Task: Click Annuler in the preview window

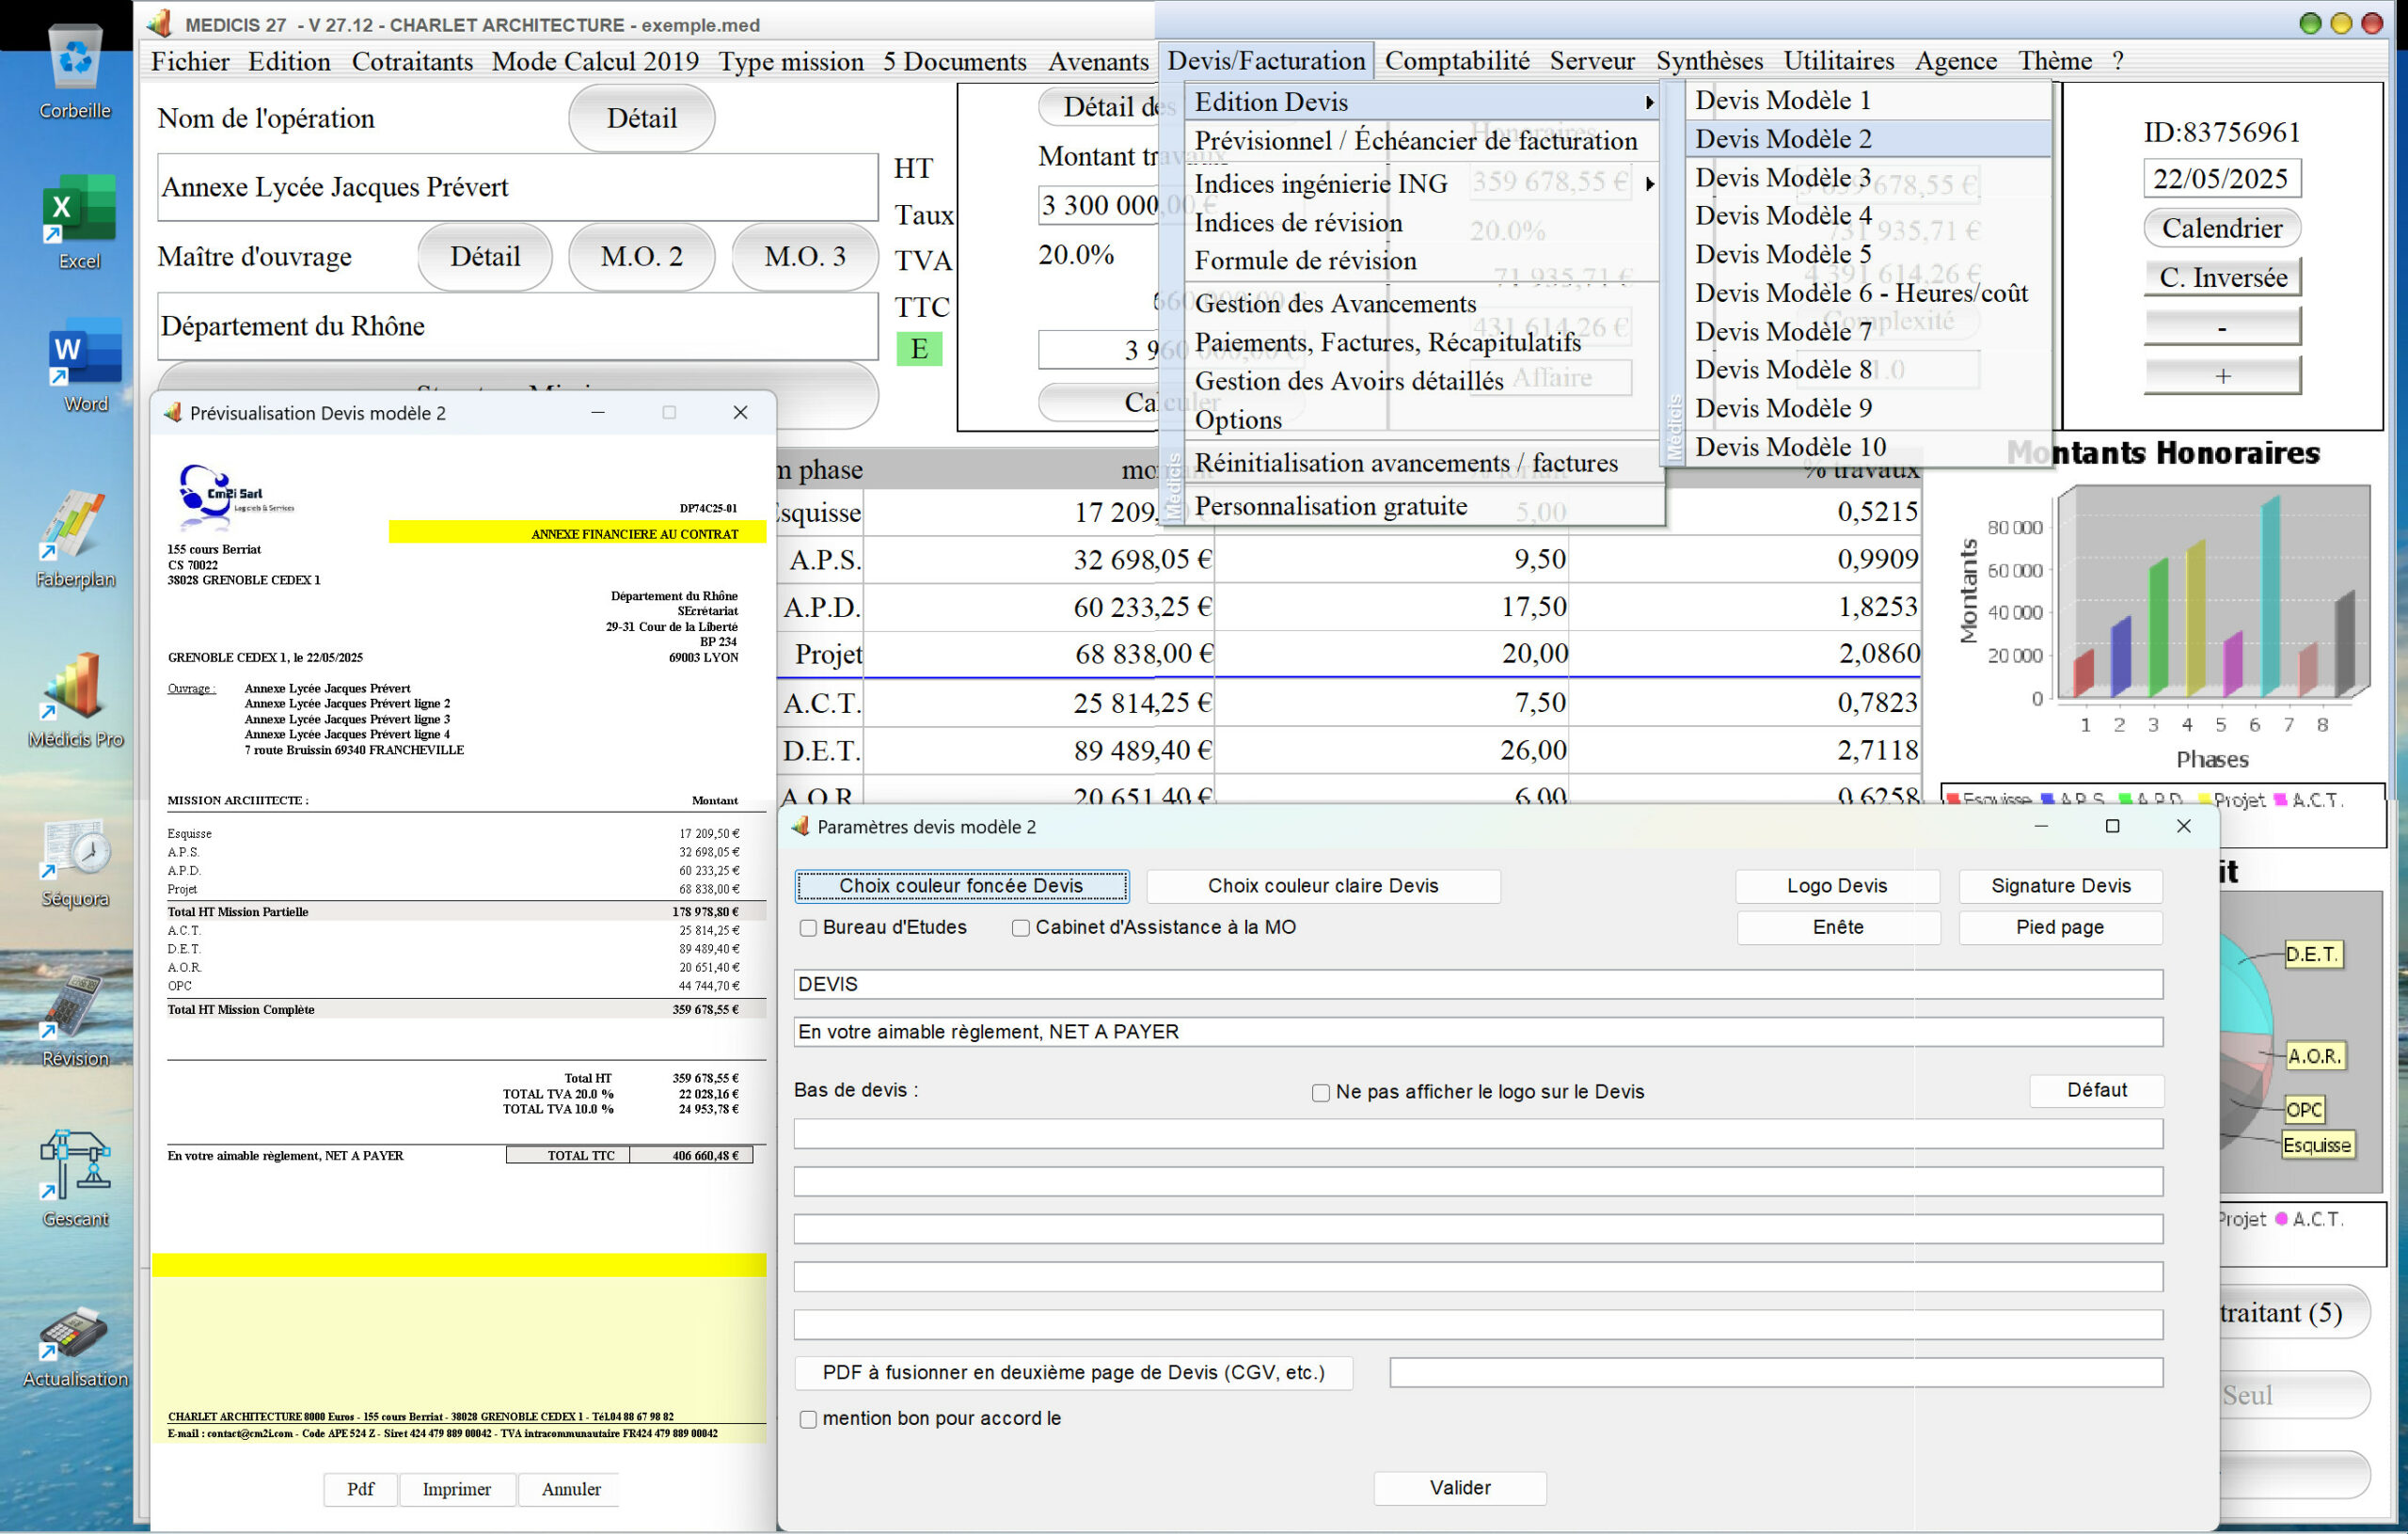Action: coord(571,1489)
